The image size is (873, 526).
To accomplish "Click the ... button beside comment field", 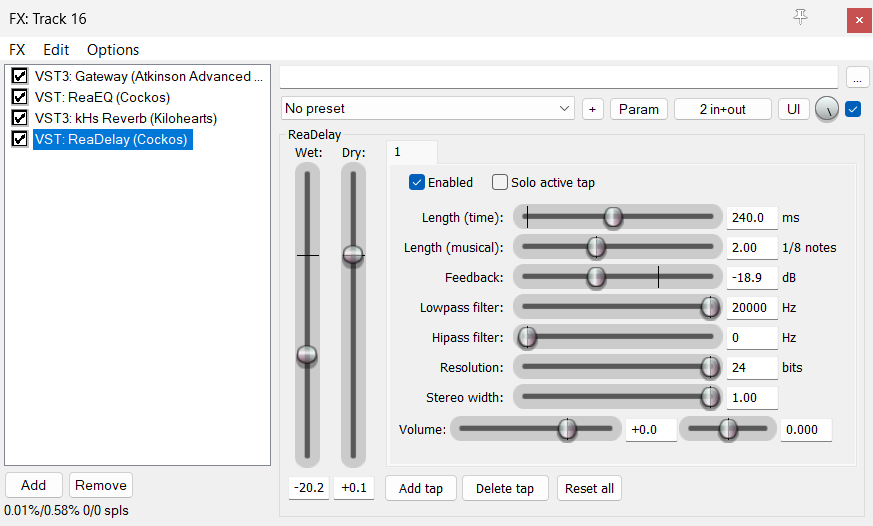I will [x=857, y=77].
